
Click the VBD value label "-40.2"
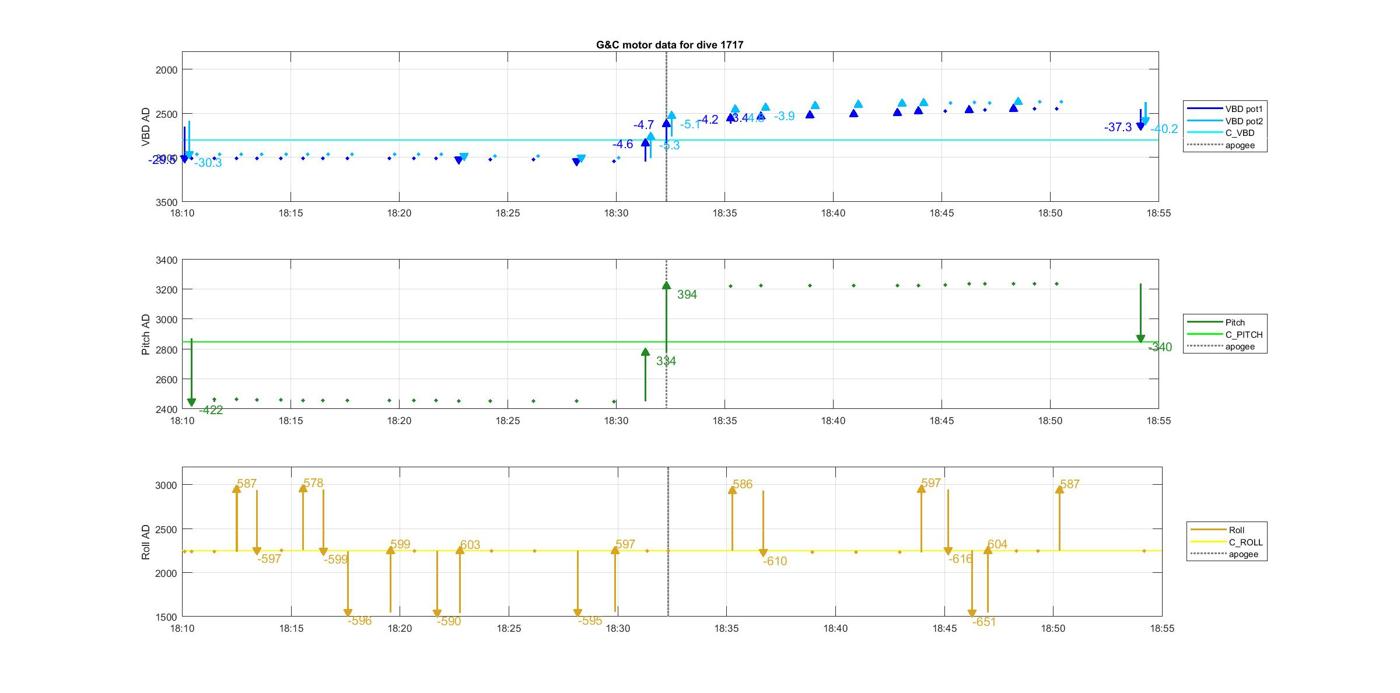click(x=1164, y=129)
